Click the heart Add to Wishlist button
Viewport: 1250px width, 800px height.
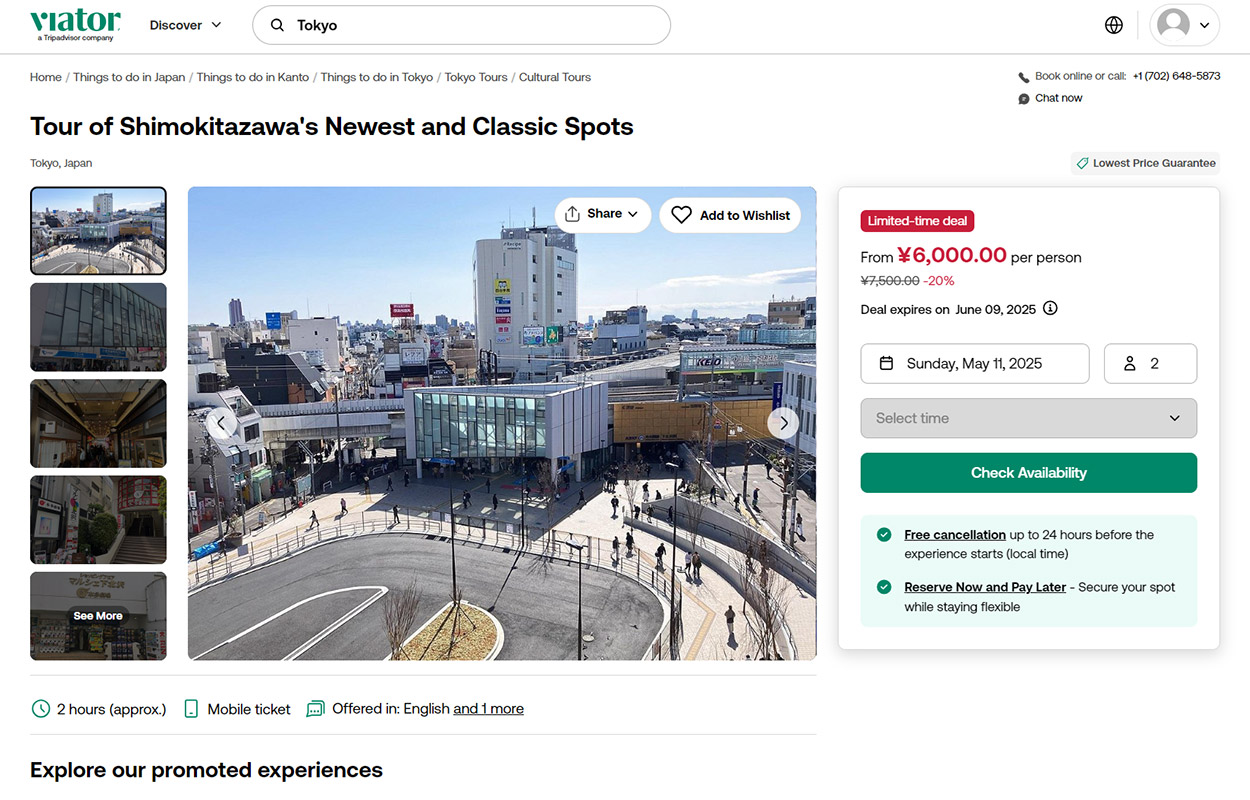tap(730, 215)
